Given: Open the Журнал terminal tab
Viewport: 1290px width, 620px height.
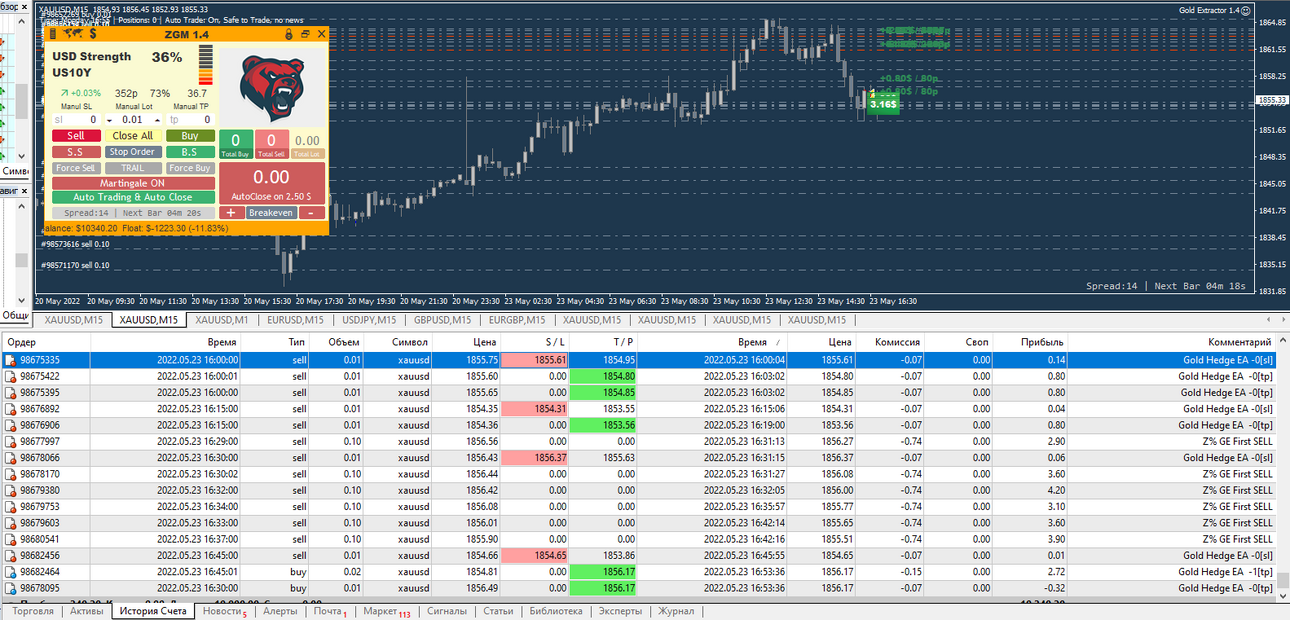Looking at the screenshot, I should 676,611.
